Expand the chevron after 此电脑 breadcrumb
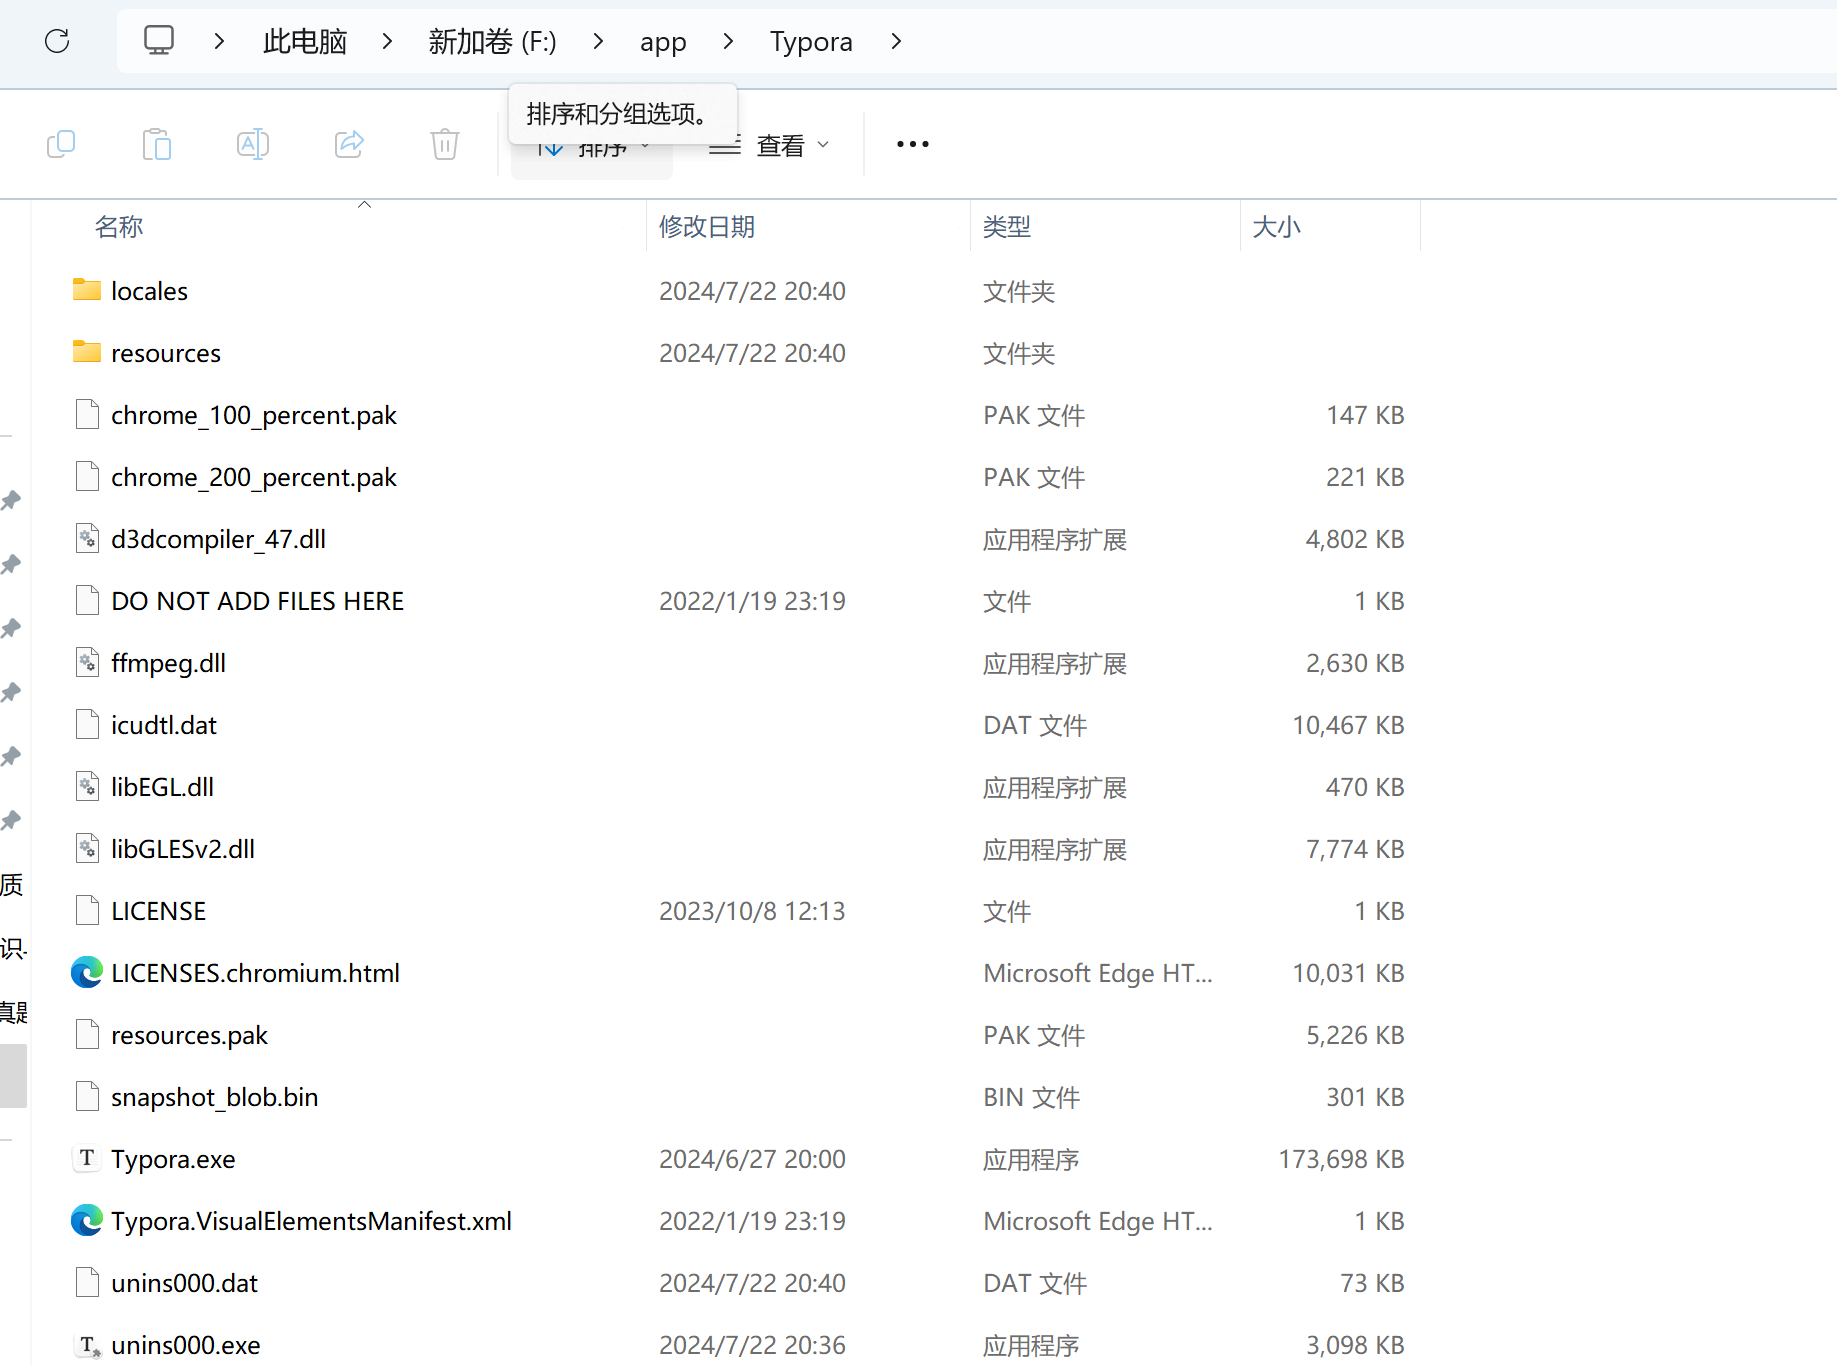Screen dimensions: 1837x1365 click(x=387, y=41)
